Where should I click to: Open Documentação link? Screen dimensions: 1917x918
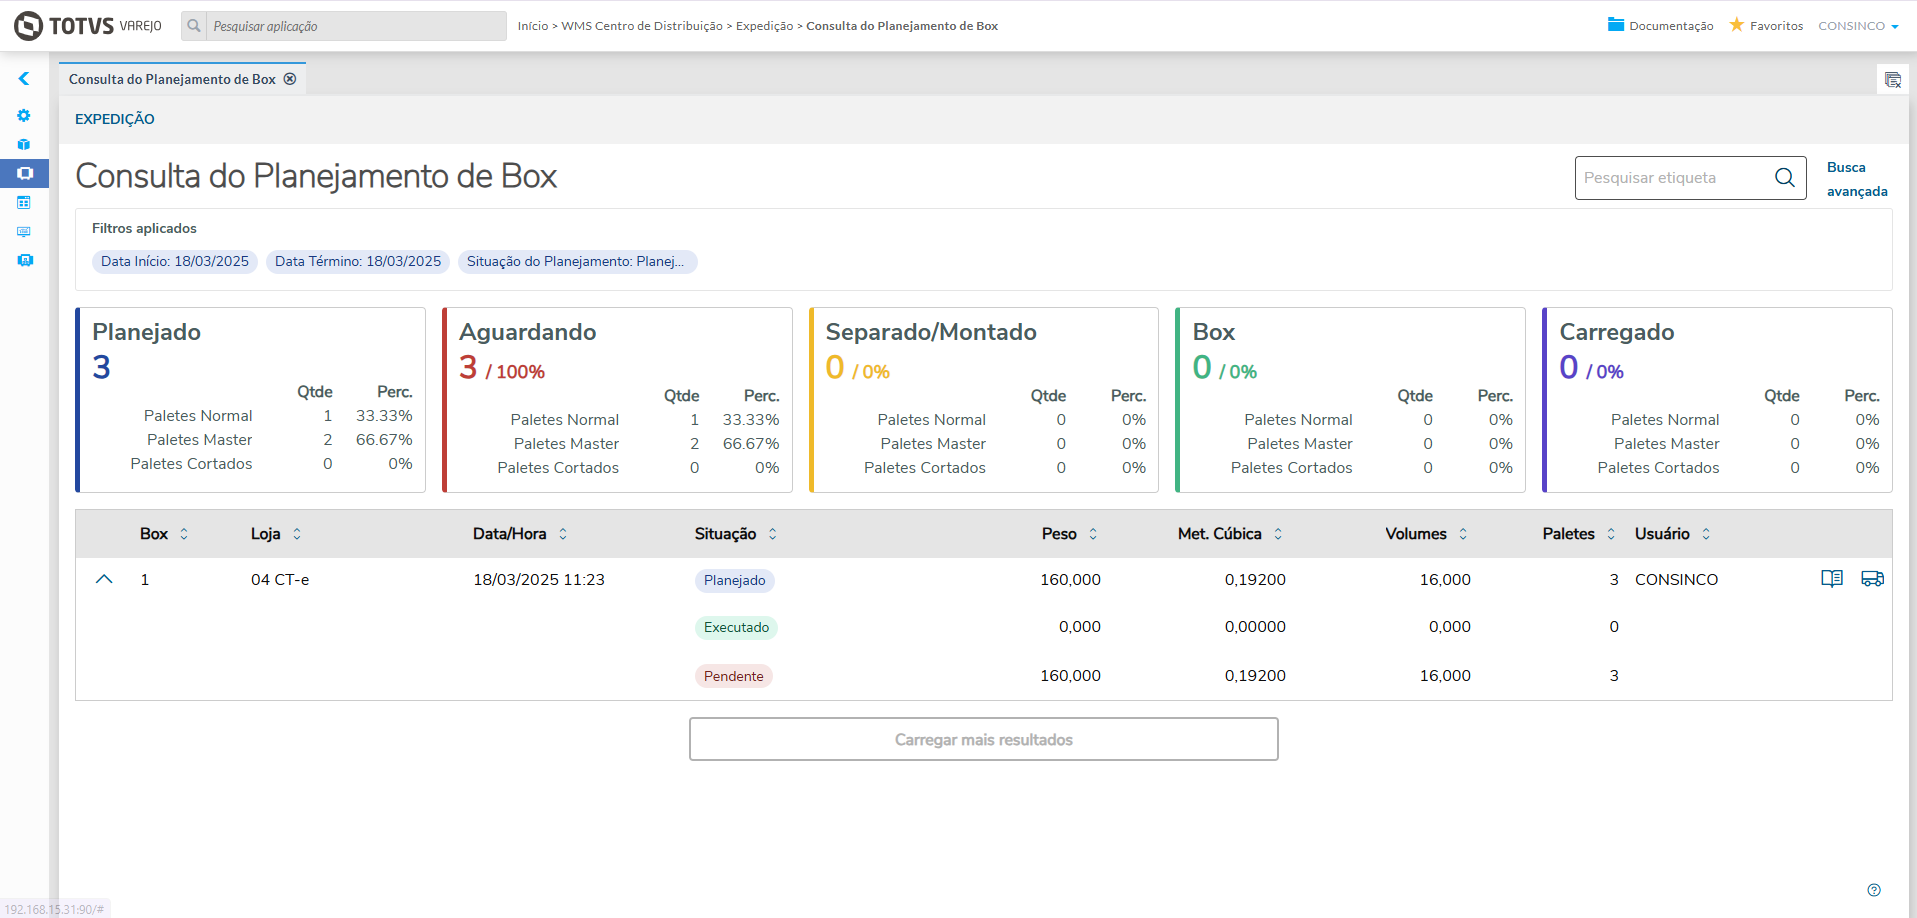(x=1671, y=26)
